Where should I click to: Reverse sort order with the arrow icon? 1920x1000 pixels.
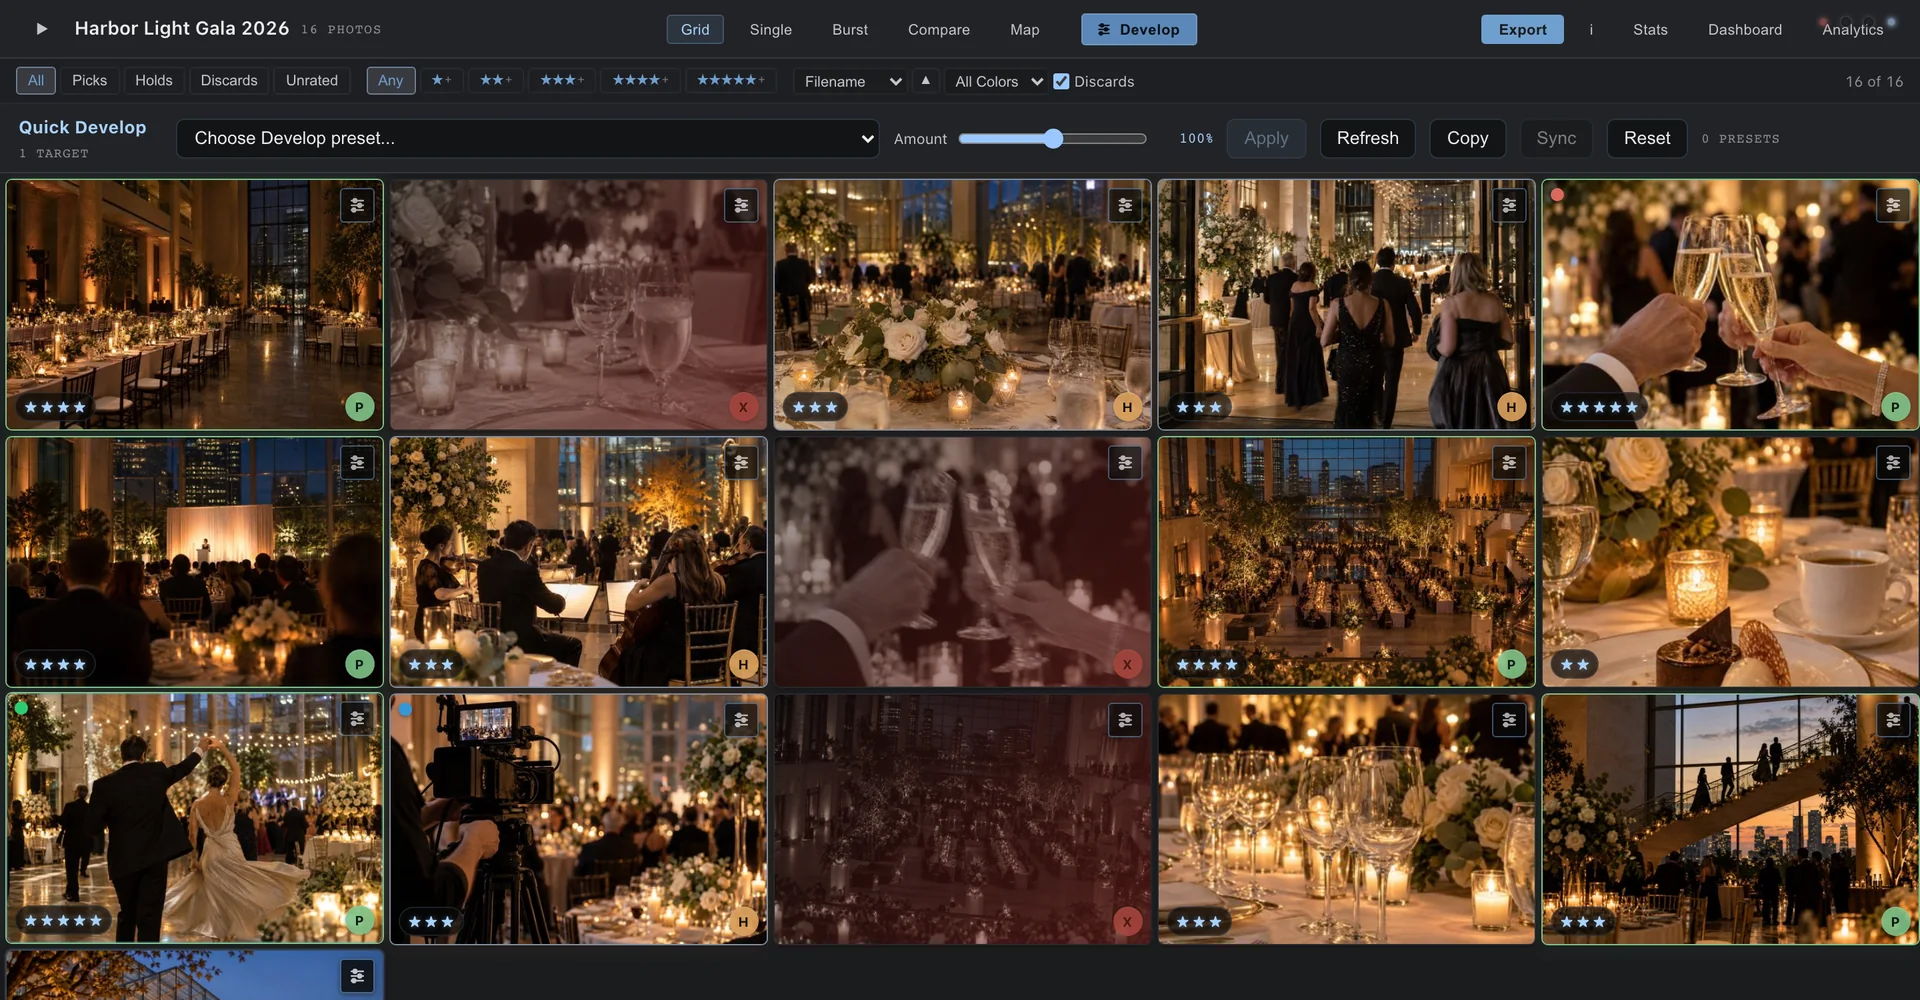pyautogui.click(x=926, y=81)
